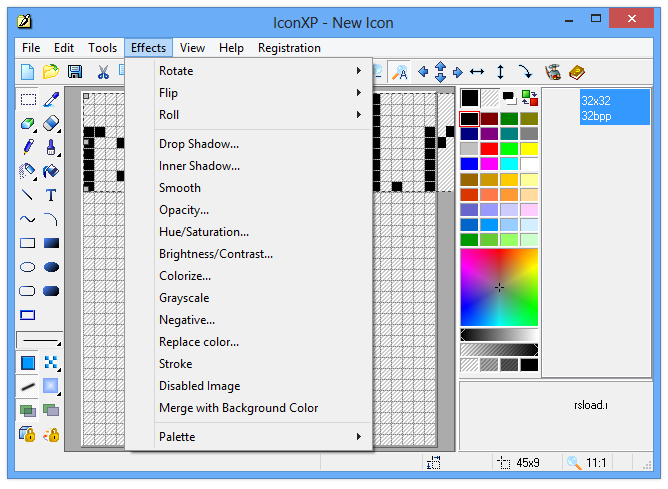The height and width of the screenshot is (489, 668).
Task: Click the Save floppy disk icon
Action: 75,72
